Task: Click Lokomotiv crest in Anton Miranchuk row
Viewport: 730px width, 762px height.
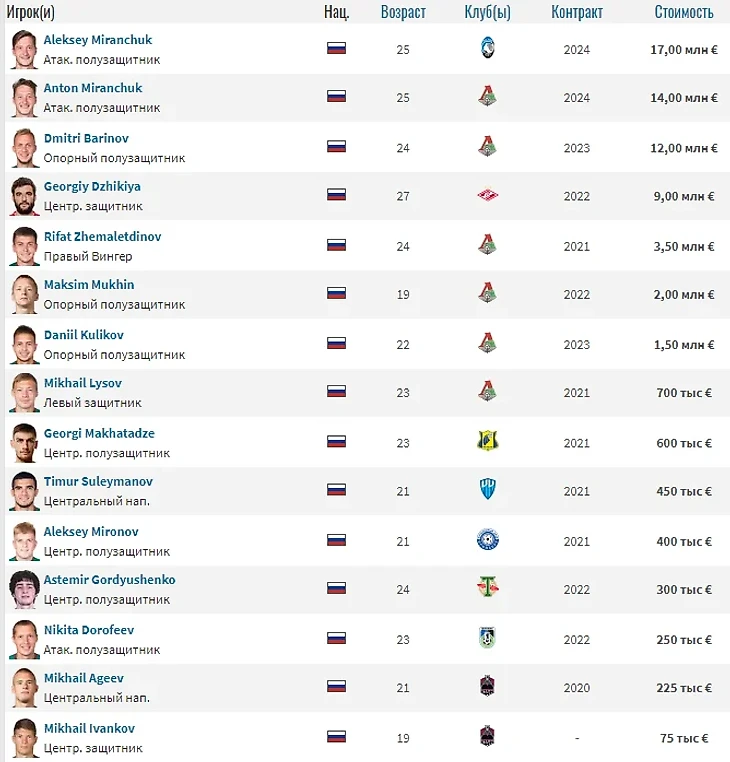Action: click(487, 96)
